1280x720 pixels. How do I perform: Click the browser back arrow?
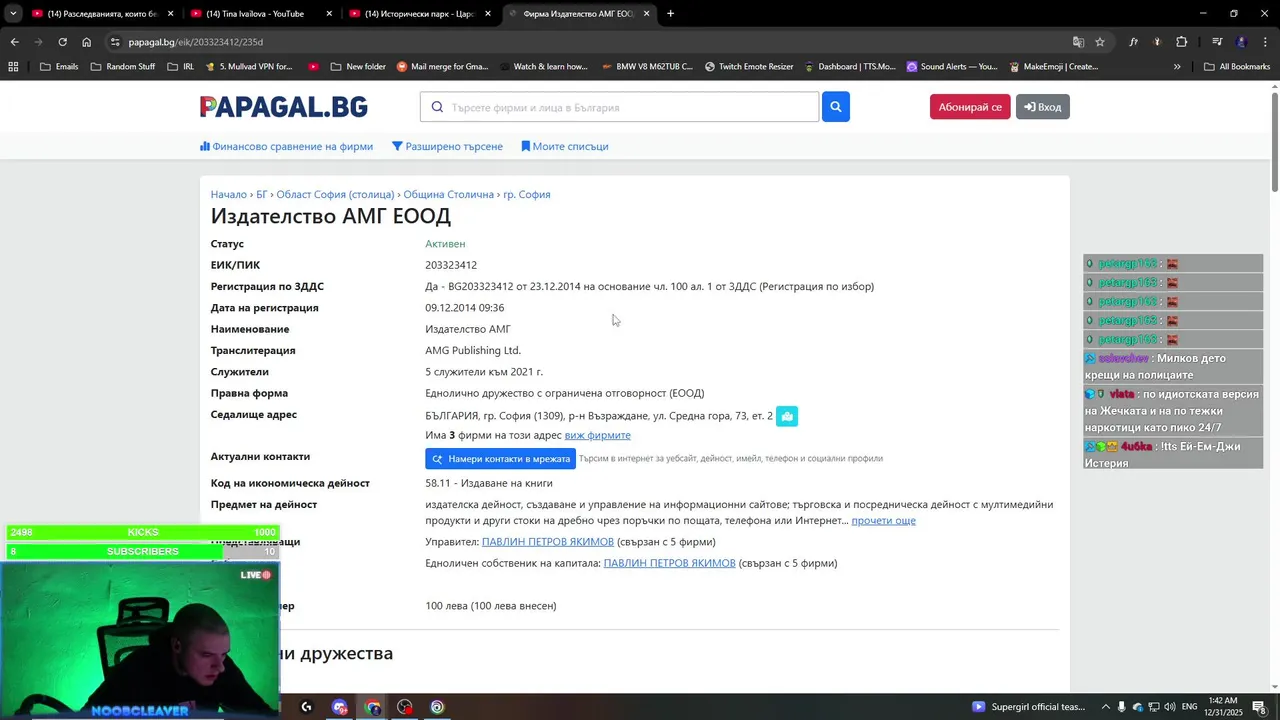14,42
